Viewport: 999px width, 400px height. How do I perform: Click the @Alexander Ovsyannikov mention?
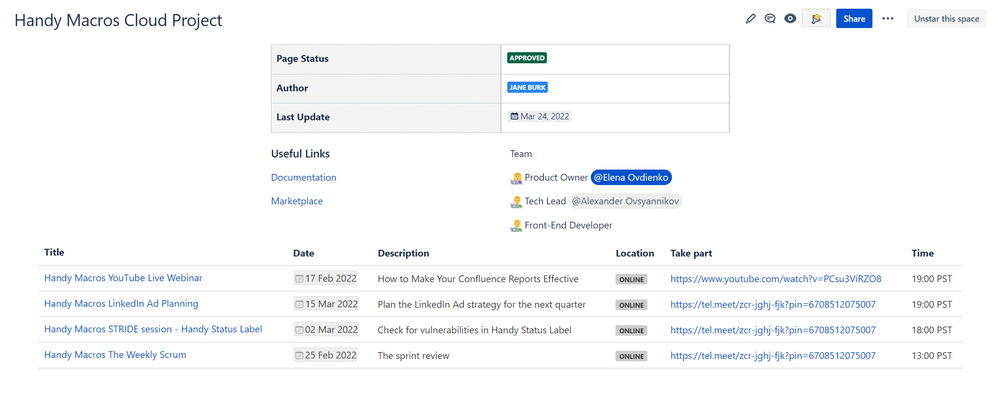625,201
